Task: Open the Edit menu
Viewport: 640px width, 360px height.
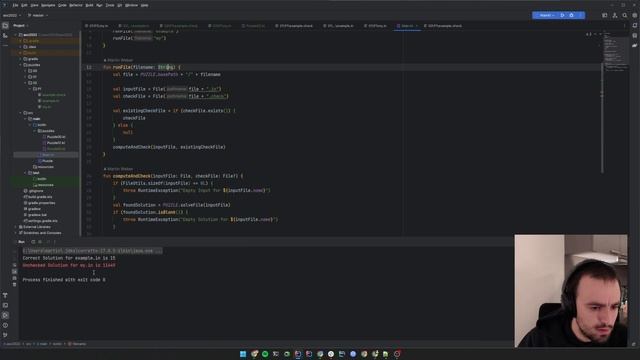Action: (24, 5)
